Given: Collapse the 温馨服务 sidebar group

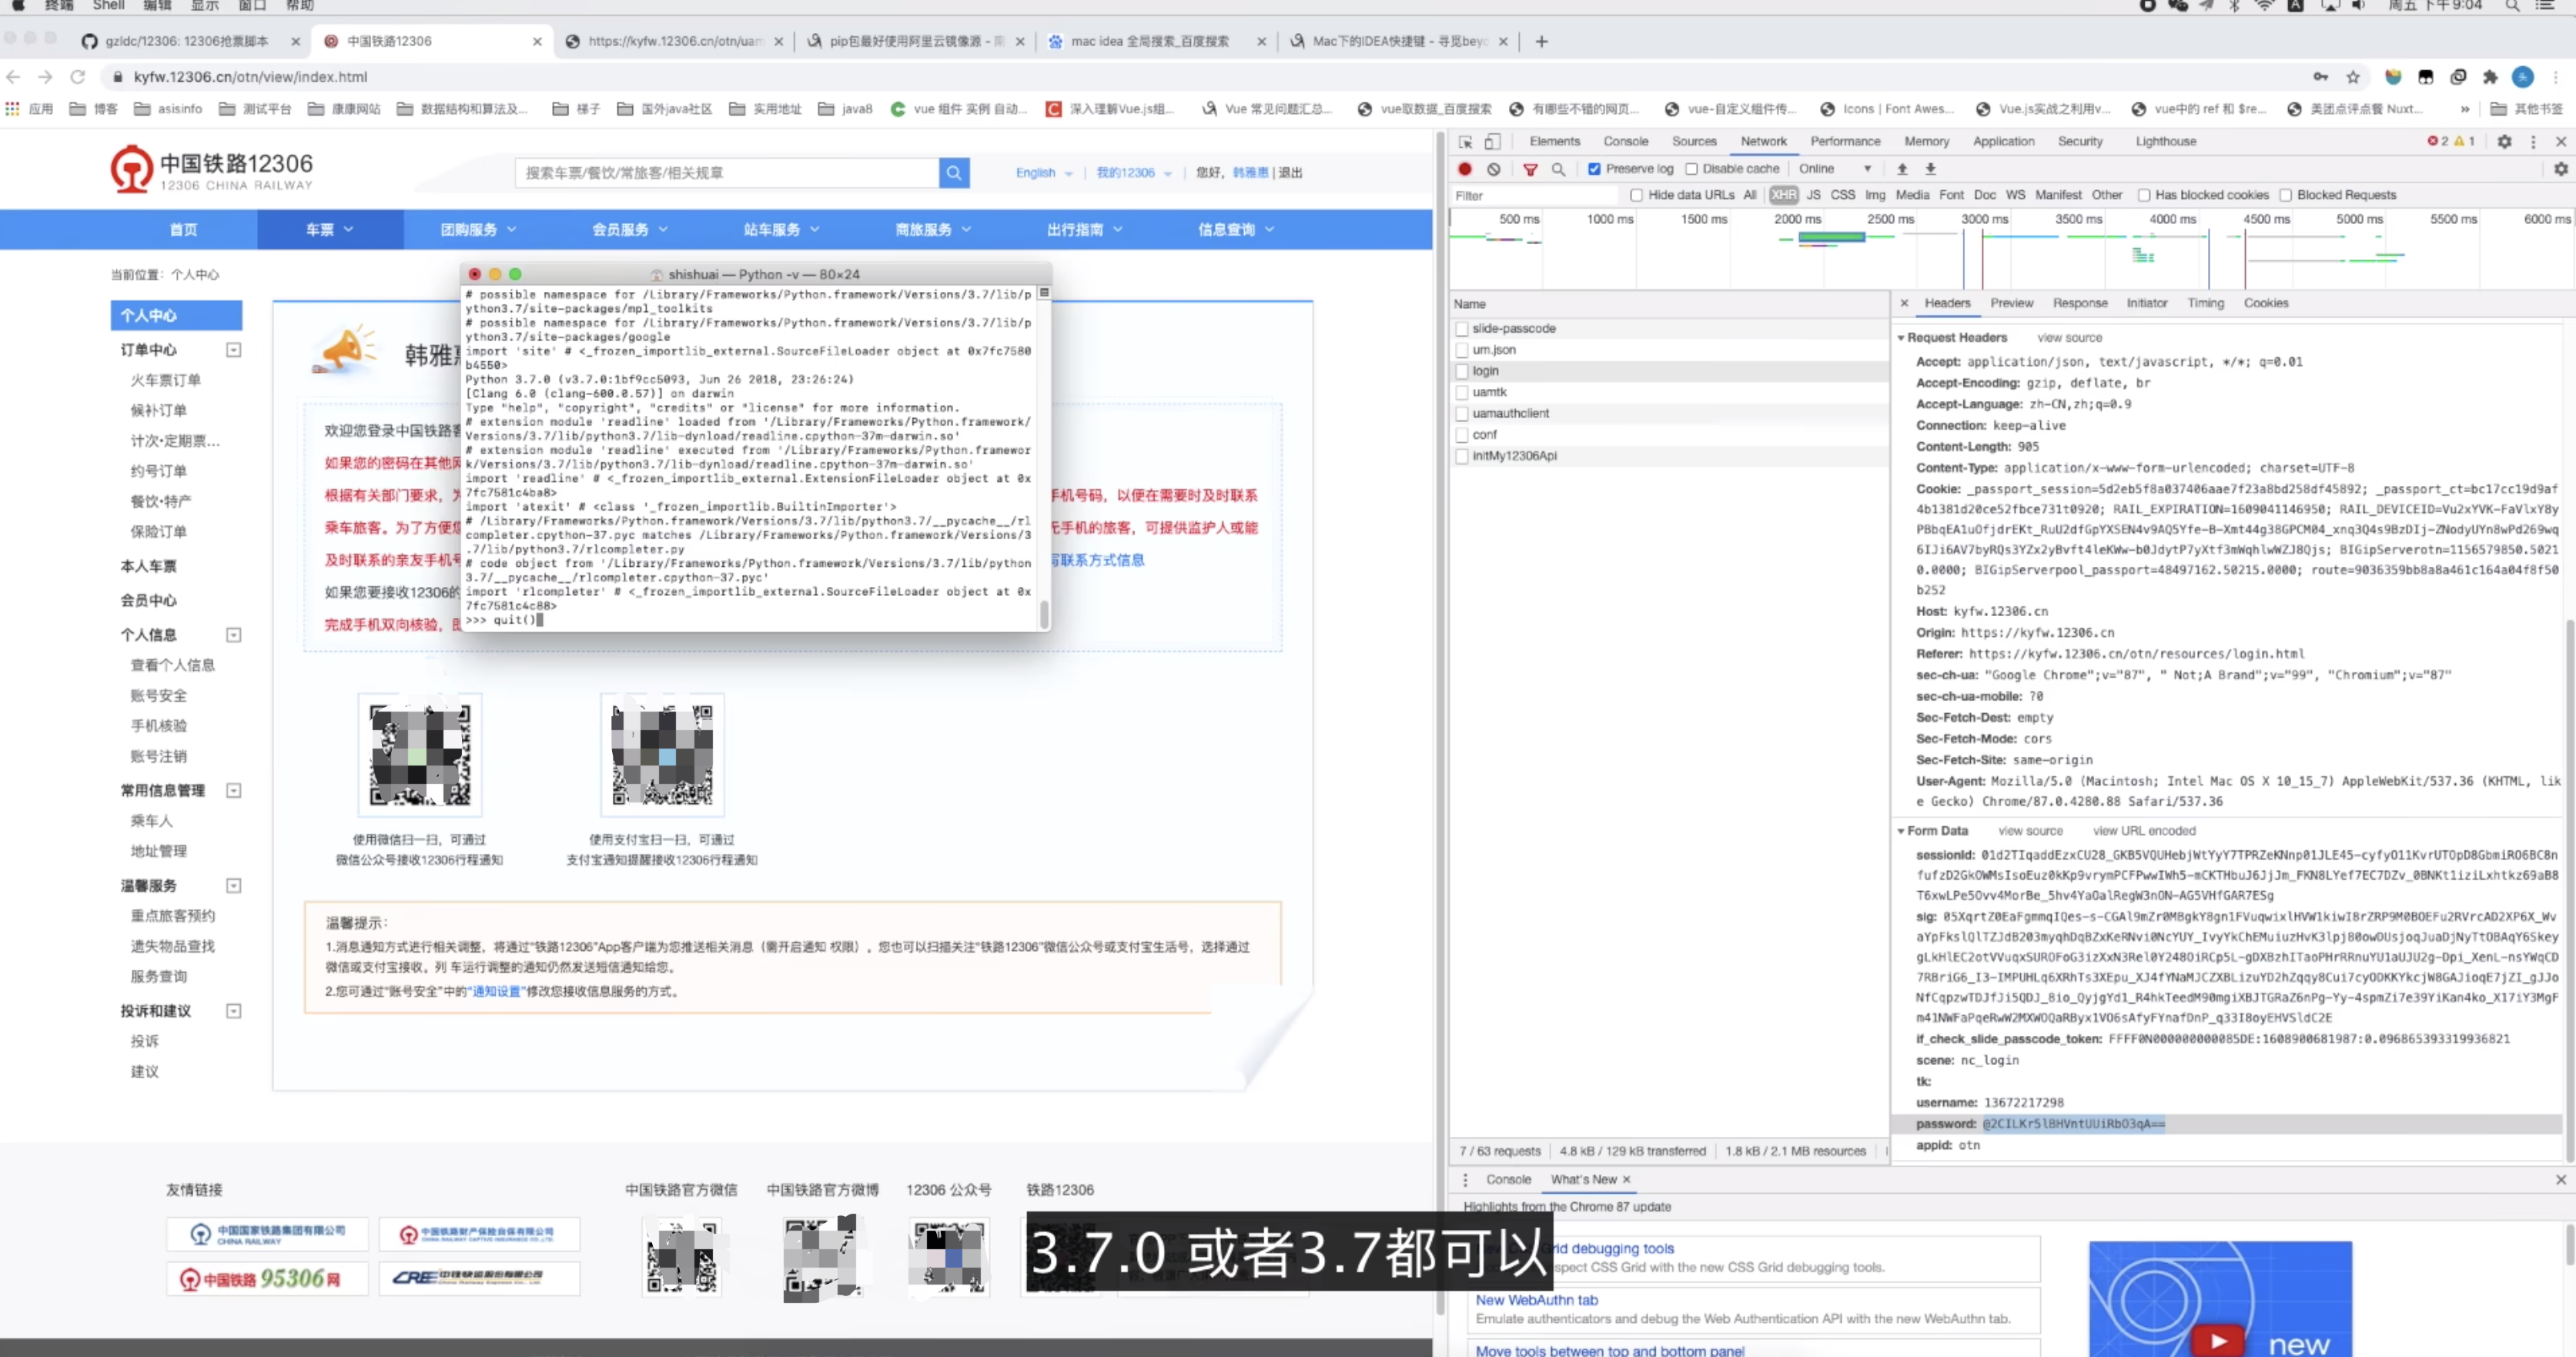Looking at the screenshot, I should pos(233,886).
